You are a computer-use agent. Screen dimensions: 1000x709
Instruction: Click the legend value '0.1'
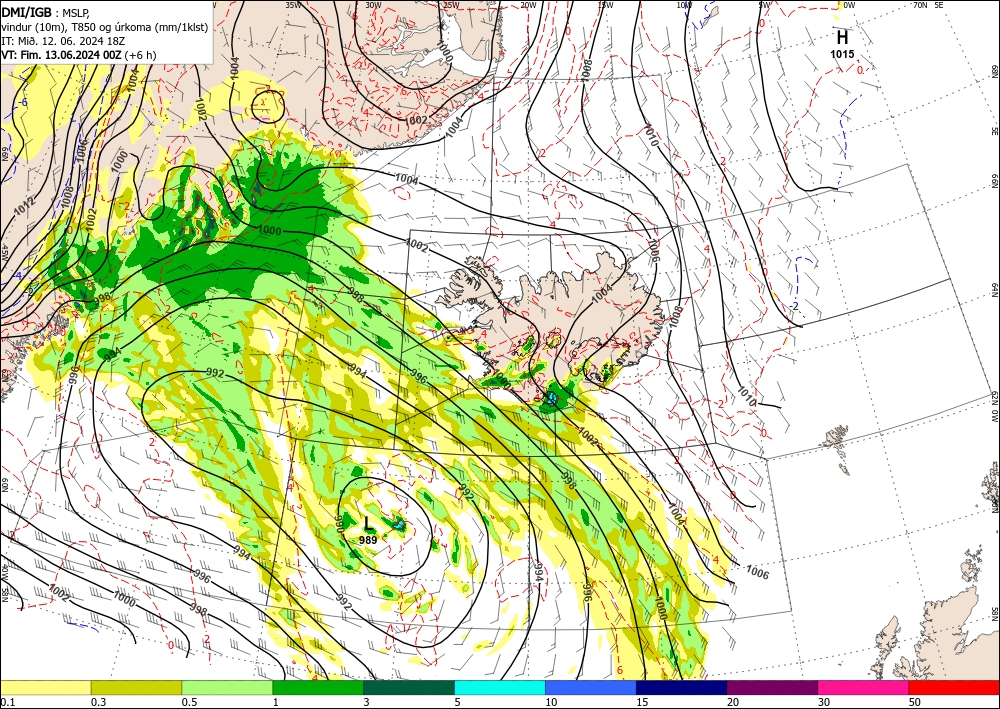(7, 702)
